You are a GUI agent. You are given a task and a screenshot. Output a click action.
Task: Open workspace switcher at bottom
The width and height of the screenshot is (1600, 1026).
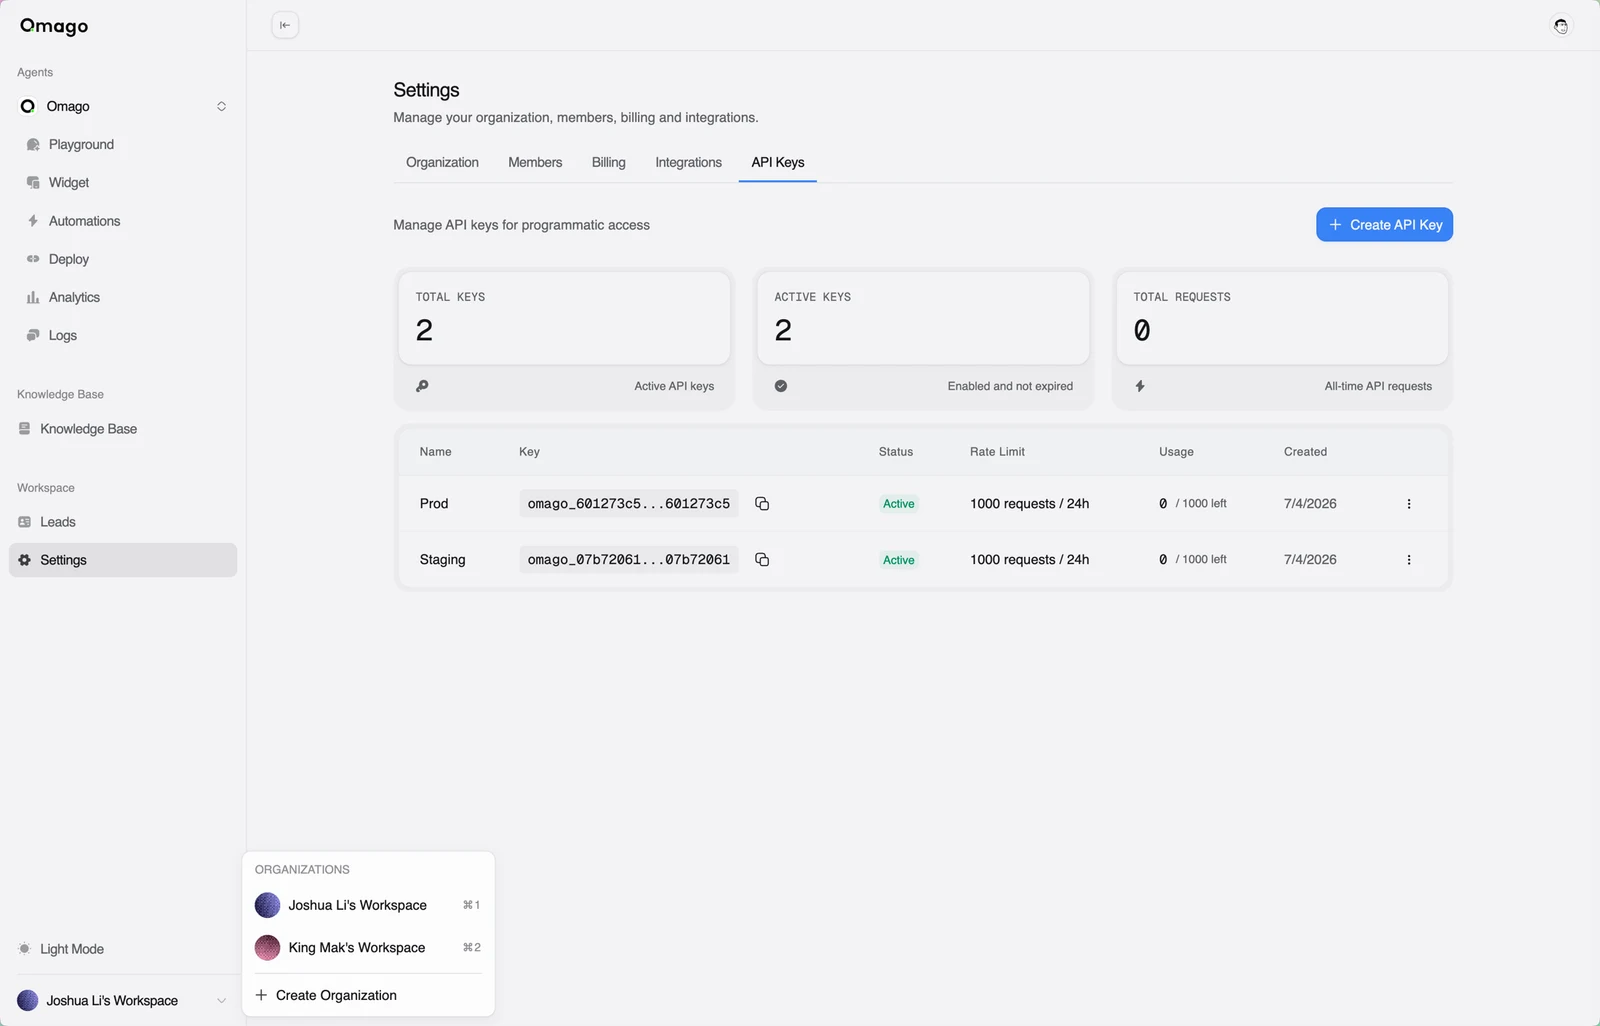123,1000
